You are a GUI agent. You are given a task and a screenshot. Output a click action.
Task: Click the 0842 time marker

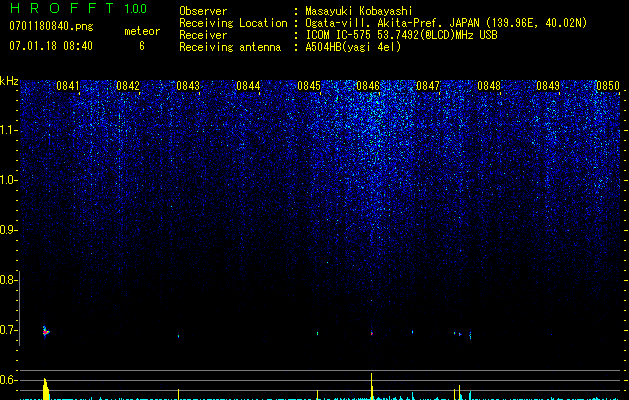tap(128, 86)
